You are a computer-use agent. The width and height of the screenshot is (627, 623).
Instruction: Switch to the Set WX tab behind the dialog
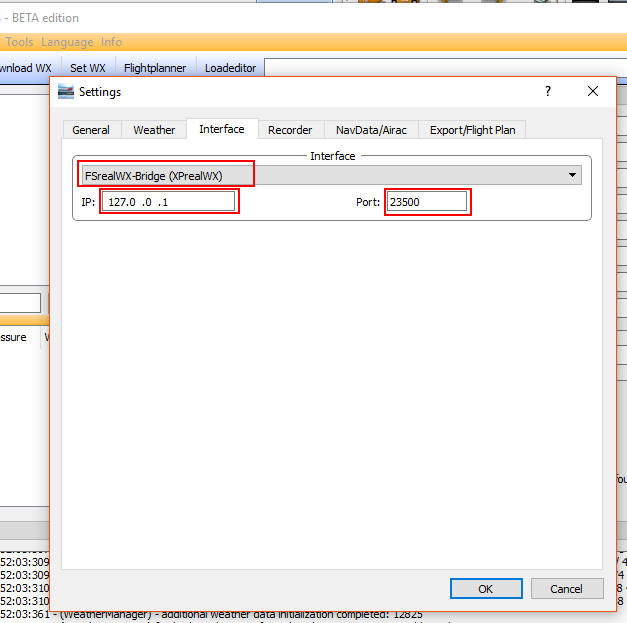[x=88, y=68]
